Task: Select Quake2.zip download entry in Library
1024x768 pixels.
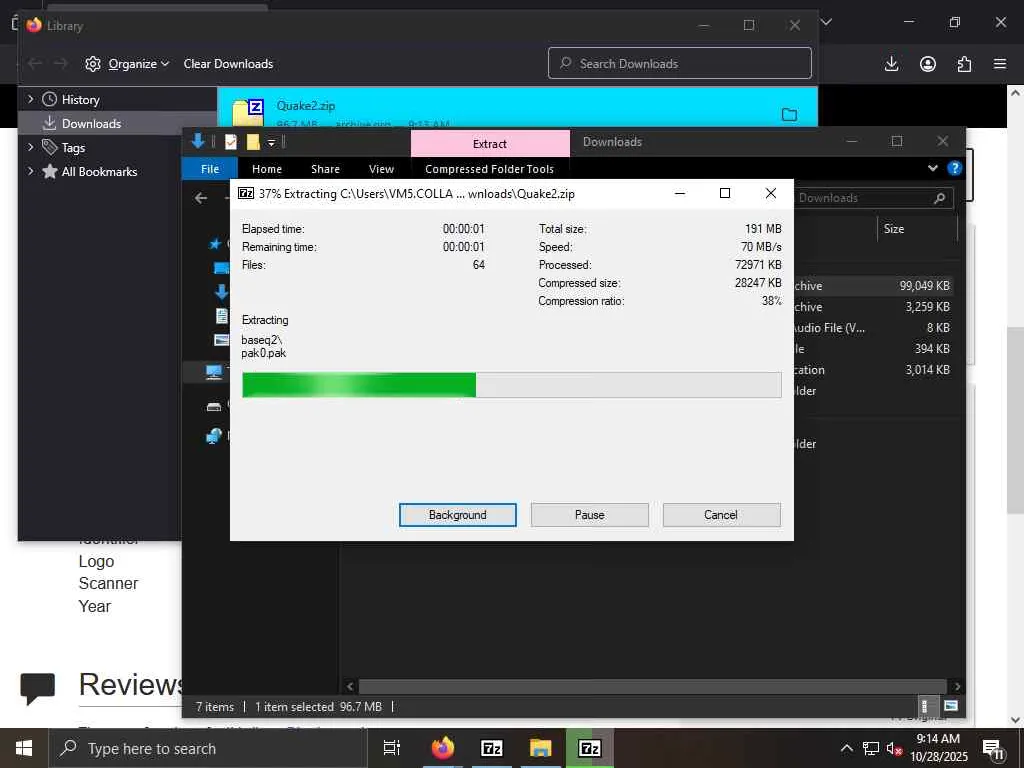Action: pos(517,106)
